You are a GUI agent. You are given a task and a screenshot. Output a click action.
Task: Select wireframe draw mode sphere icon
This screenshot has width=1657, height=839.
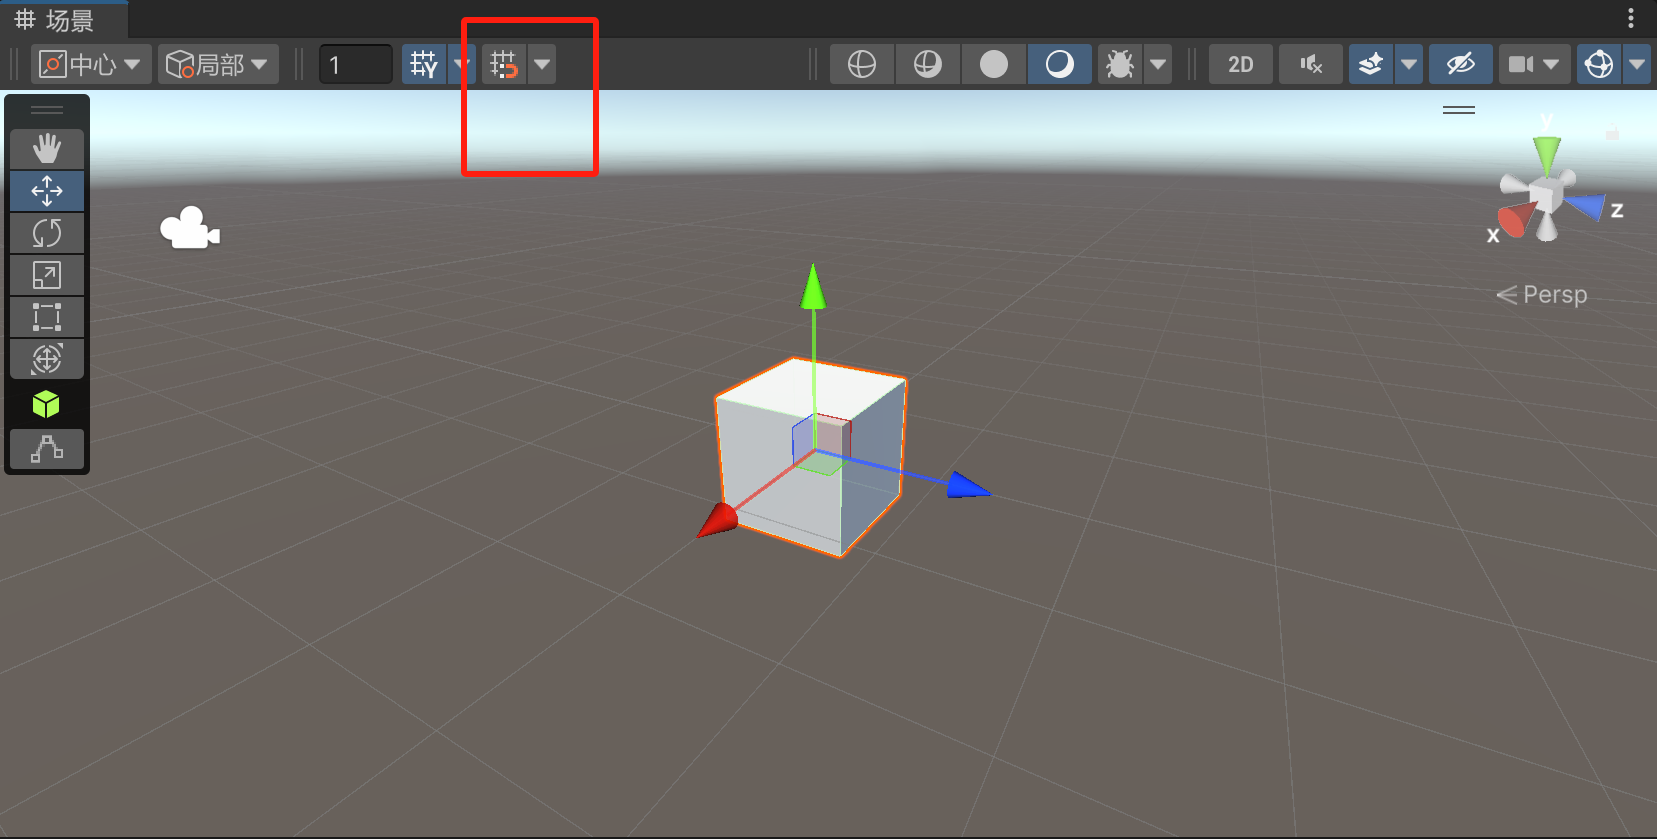(x=861, y=64)
